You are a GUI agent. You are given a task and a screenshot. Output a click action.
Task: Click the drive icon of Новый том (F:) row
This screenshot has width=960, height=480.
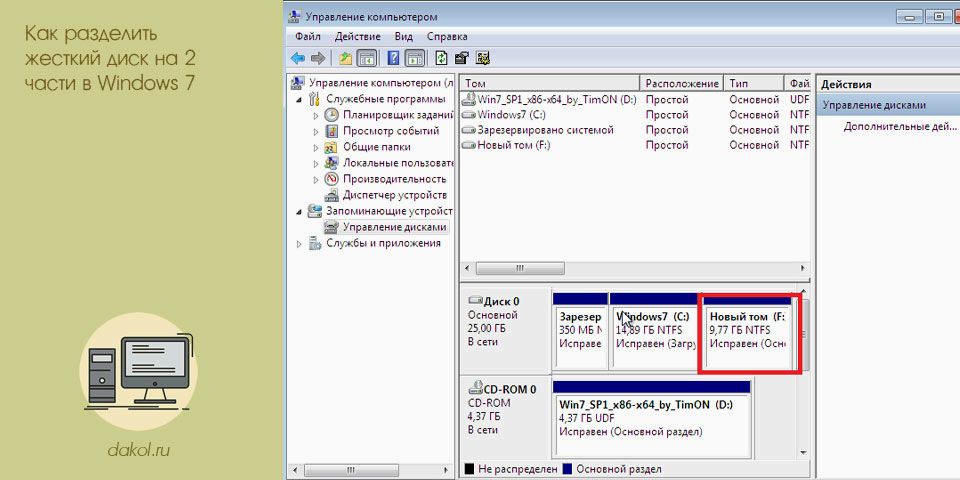[x=468, y=145]
